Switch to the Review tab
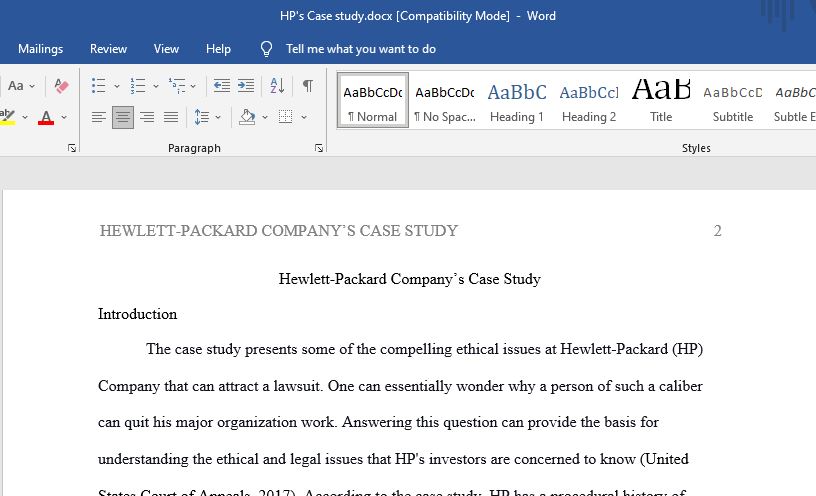The height and width of the screenshot is (496, 816). (108, 49)
